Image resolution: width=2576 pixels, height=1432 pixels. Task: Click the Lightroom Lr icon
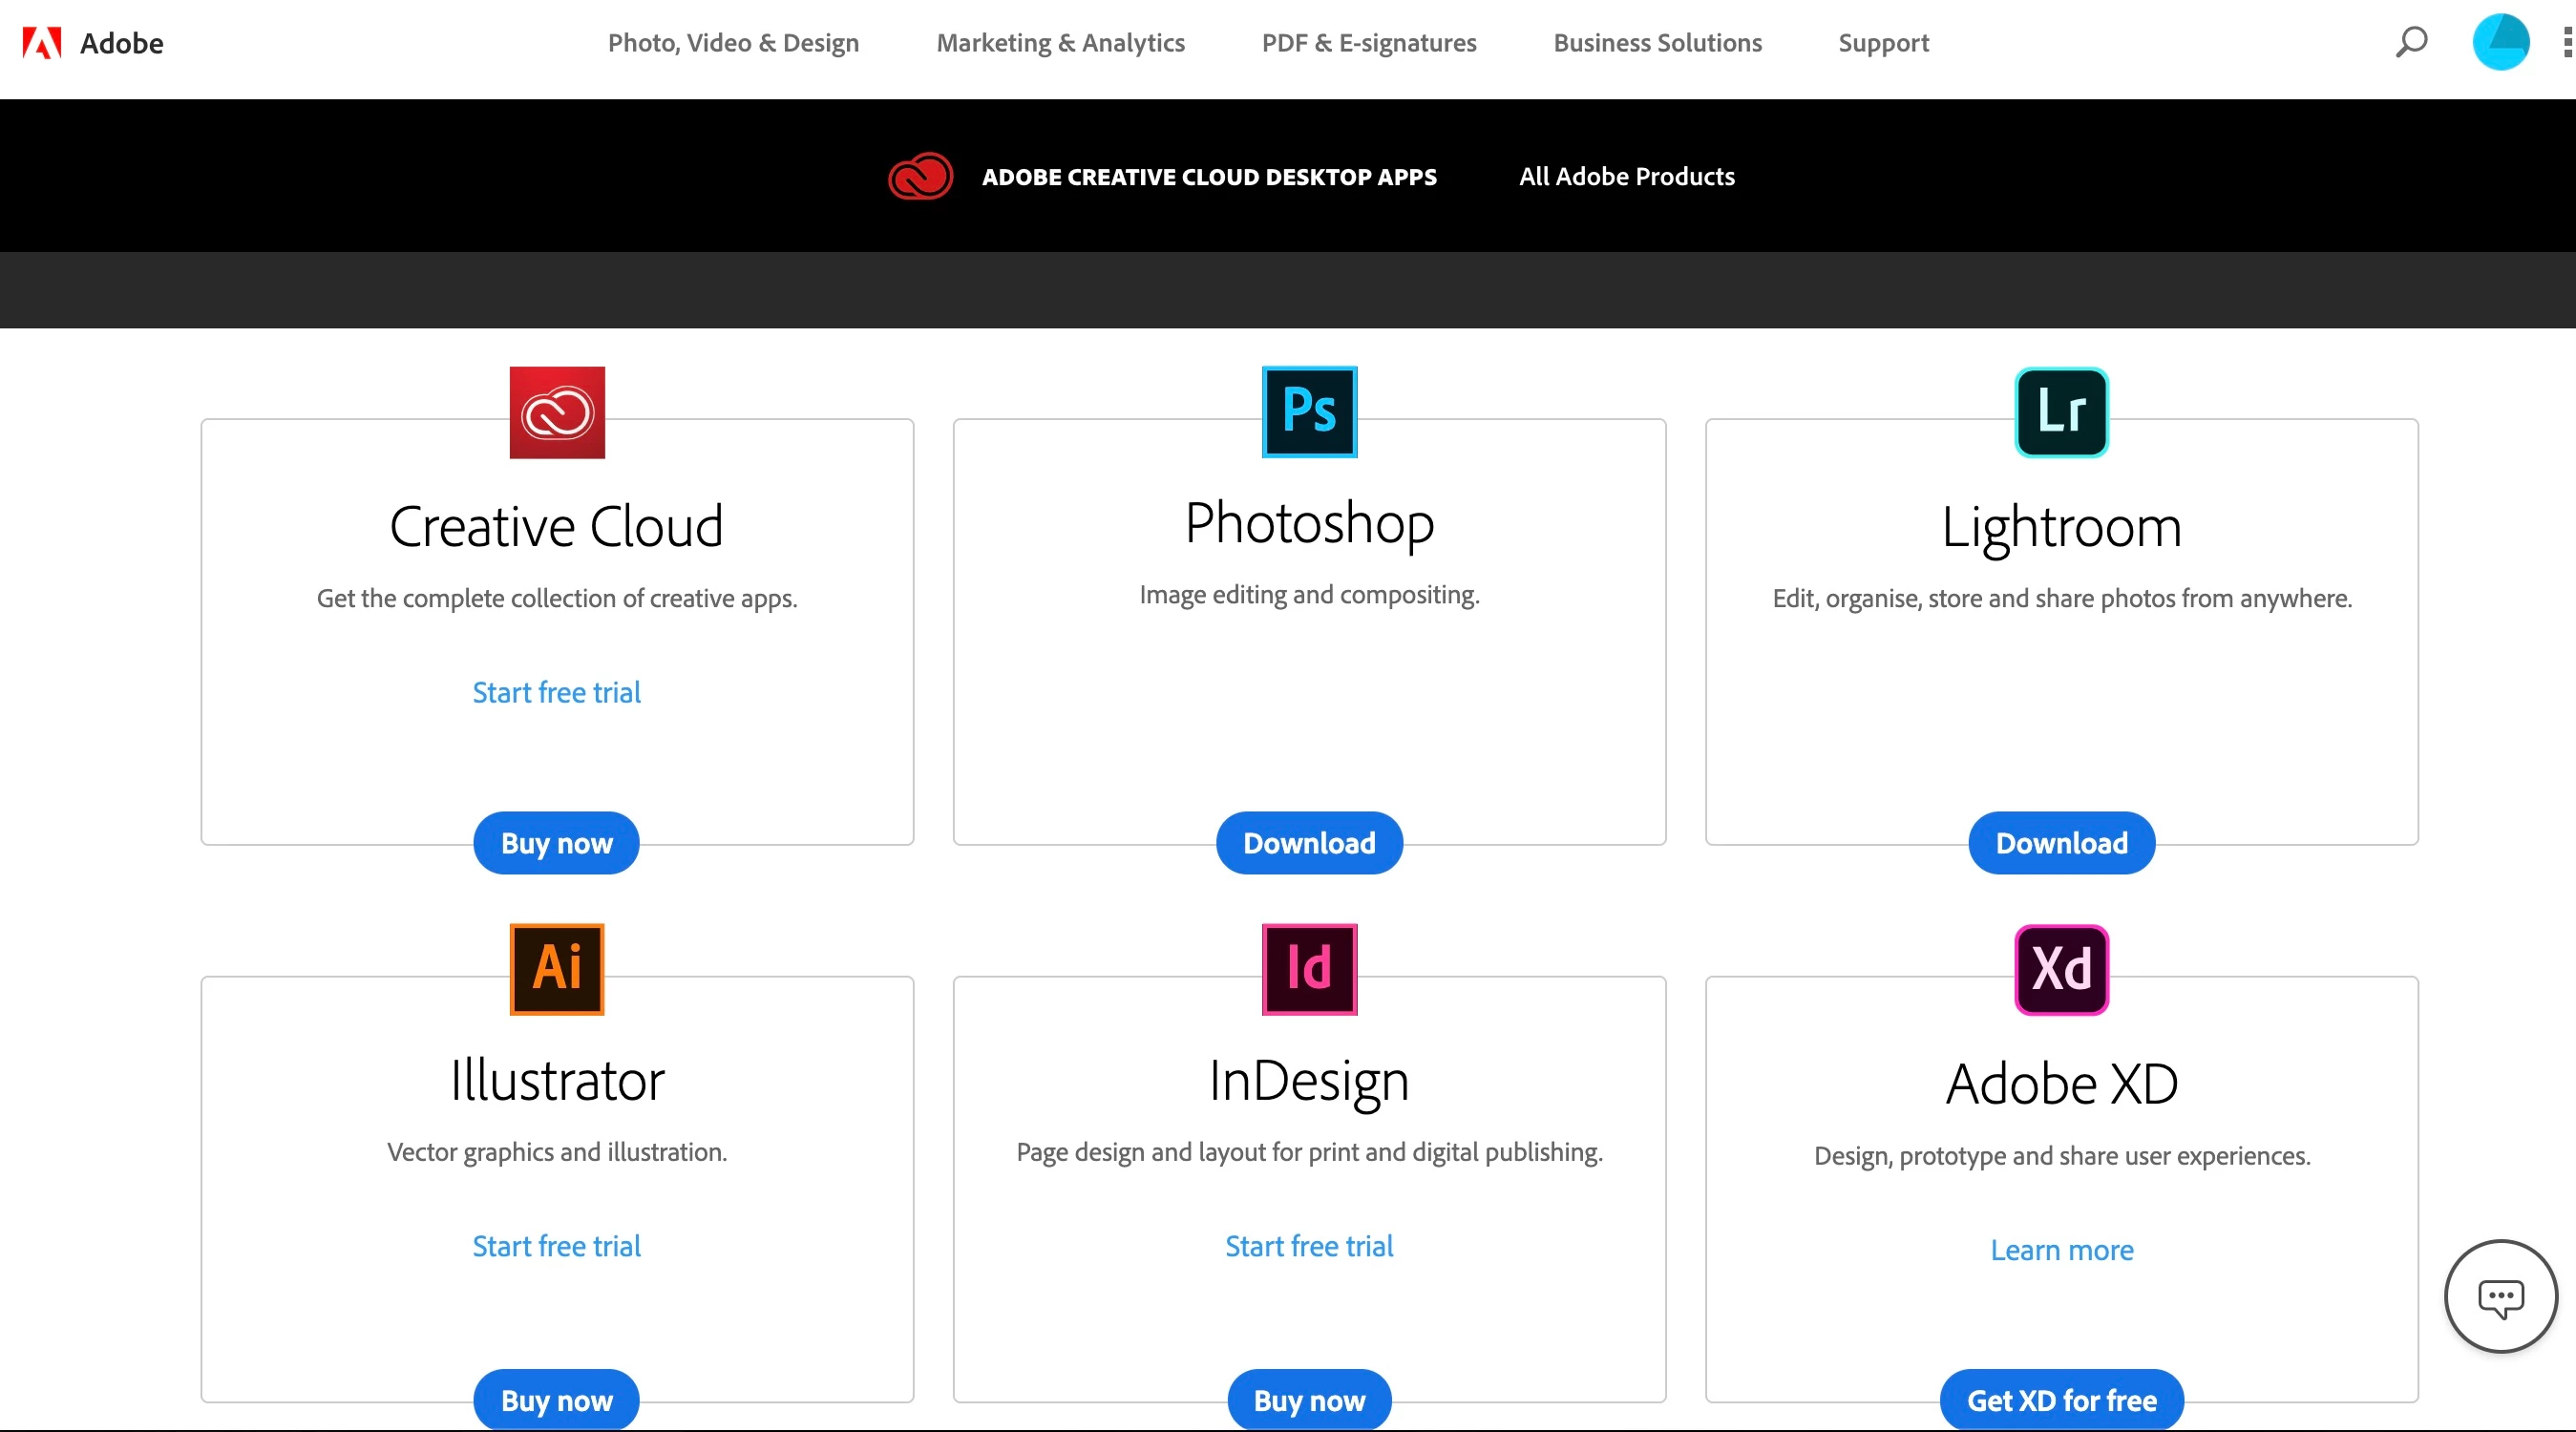coord(2061,412)
